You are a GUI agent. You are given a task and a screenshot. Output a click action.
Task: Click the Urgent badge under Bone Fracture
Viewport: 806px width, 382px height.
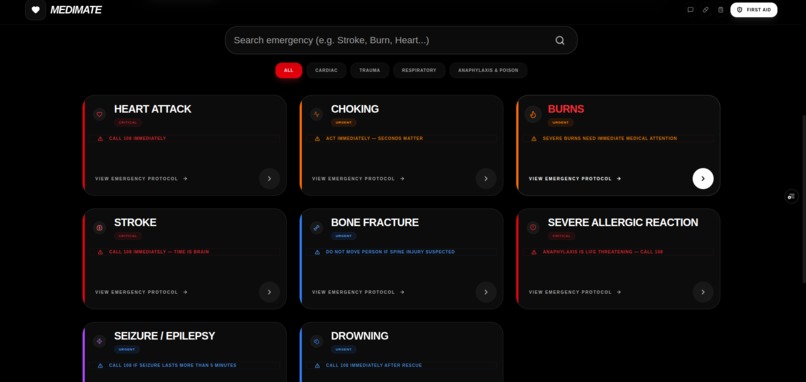[343, 237]
